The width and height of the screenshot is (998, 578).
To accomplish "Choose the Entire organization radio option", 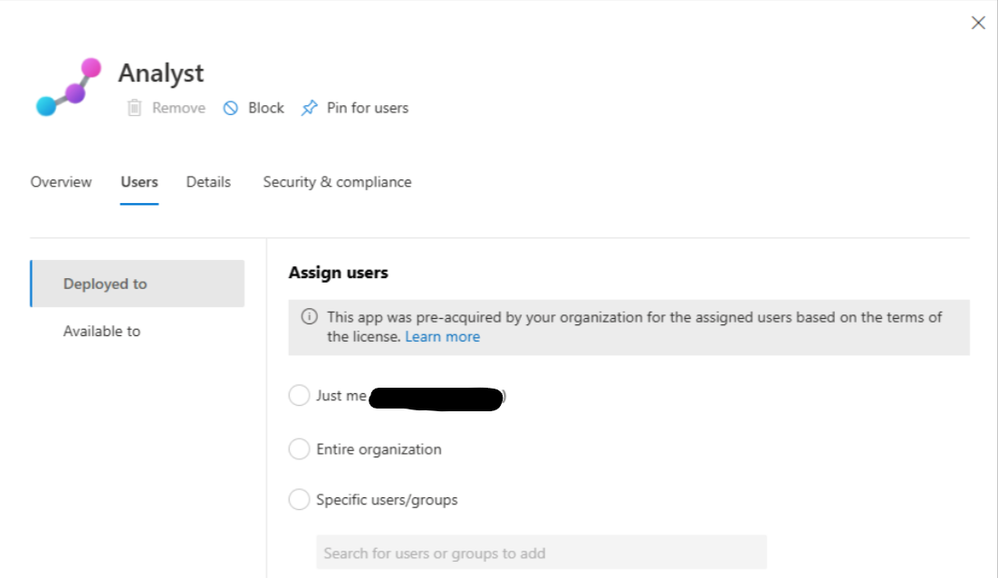I will [299, 450].
